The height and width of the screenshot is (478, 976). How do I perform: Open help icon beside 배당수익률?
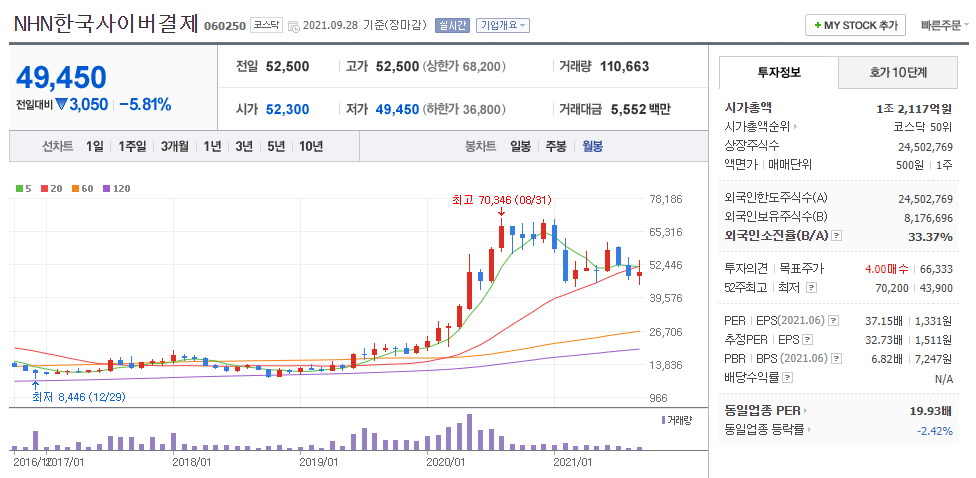(787, 378)
